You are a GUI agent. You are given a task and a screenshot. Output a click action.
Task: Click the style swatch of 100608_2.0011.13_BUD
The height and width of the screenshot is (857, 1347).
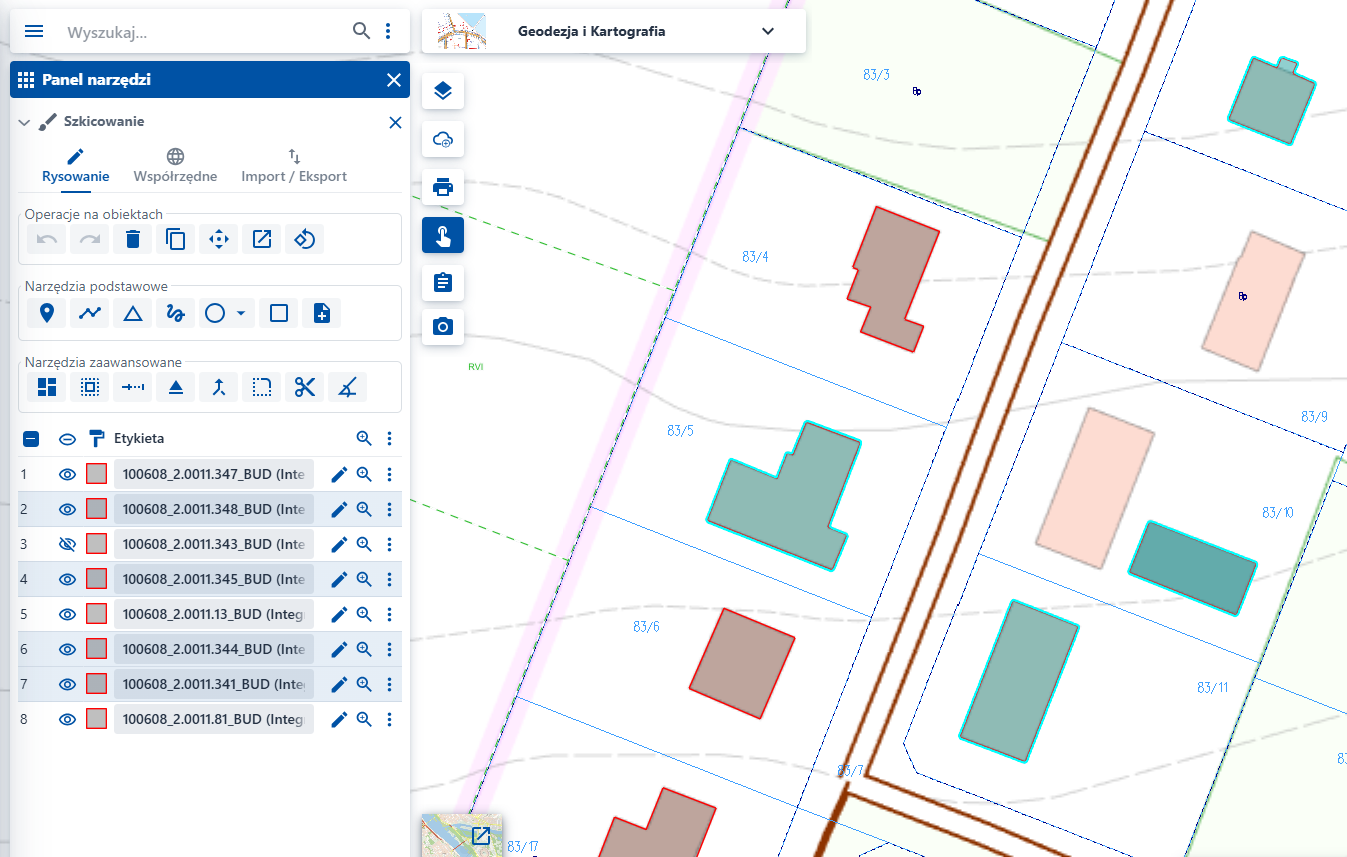click(97, 614)
